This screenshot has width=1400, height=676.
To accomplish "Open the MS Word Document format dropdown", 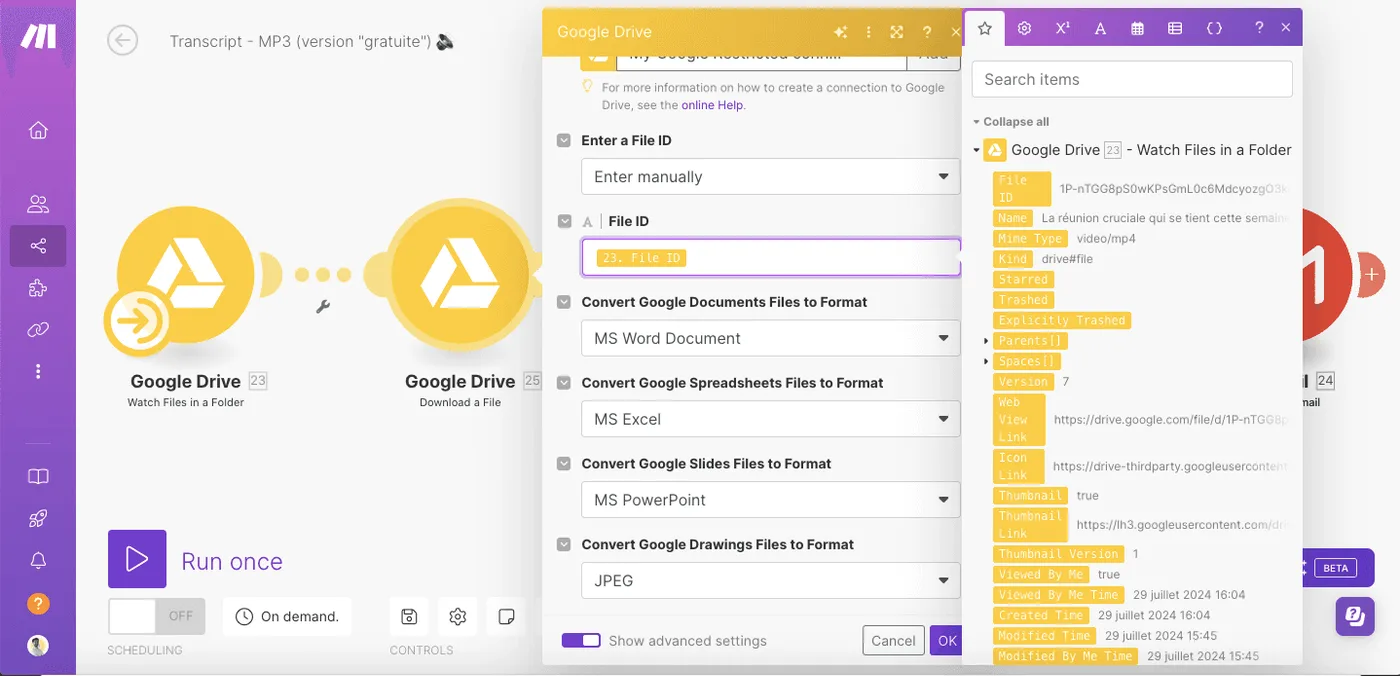I will click(770, 338).
